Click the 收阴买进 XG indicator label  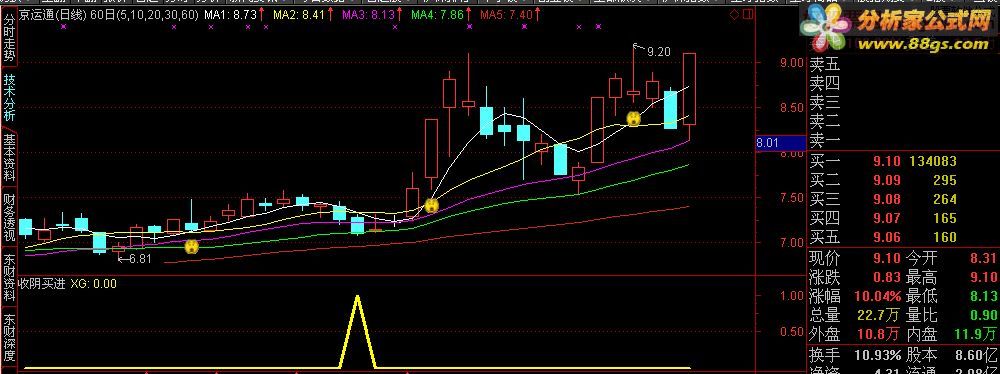(x=68, y=284)
